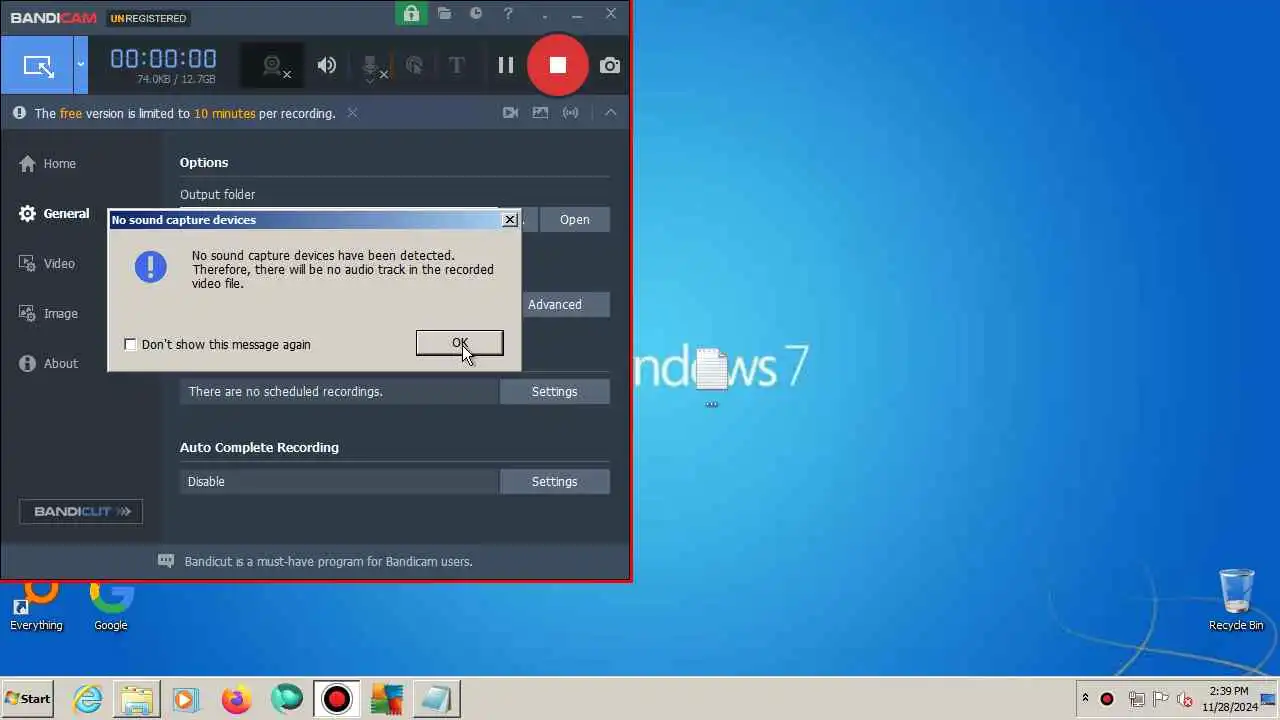The width and height of the screenshot is (1280, 720).
Task: Click the image icon in notice bar
Action: [540, 113]
